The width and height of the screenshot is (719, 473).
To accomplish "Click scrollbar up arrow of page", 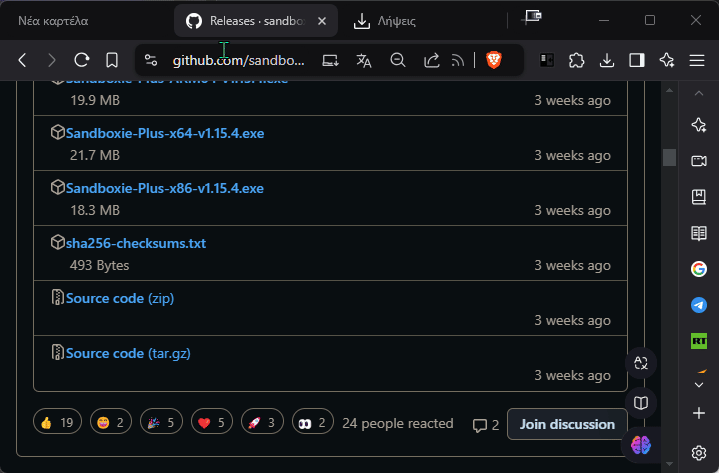I will click(x=669, y=91).
